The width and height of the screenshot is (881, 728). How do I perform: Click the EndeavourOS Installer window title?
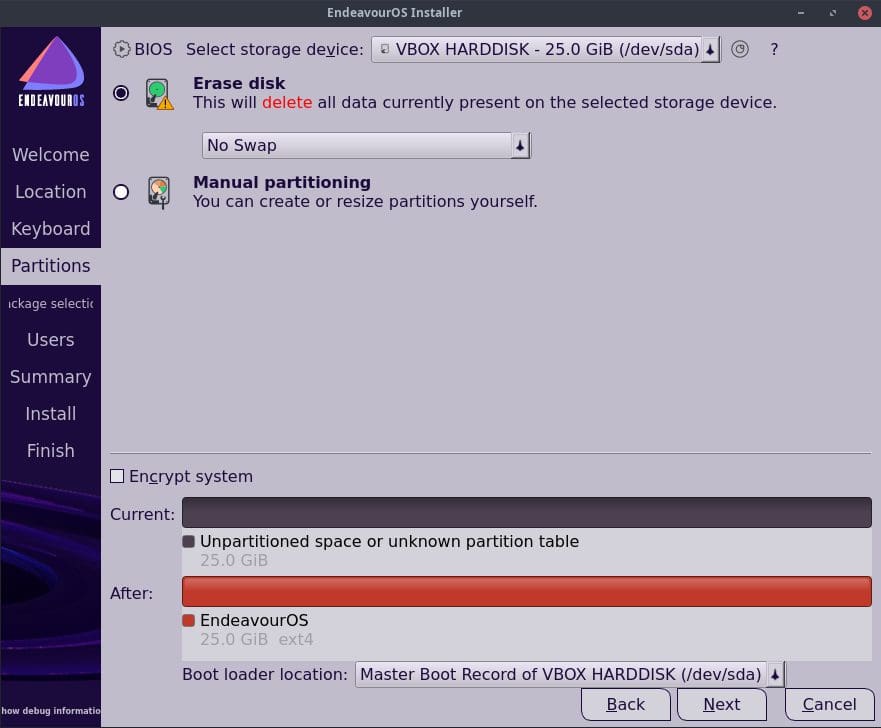pyautogui.click(x=394, y=12)
